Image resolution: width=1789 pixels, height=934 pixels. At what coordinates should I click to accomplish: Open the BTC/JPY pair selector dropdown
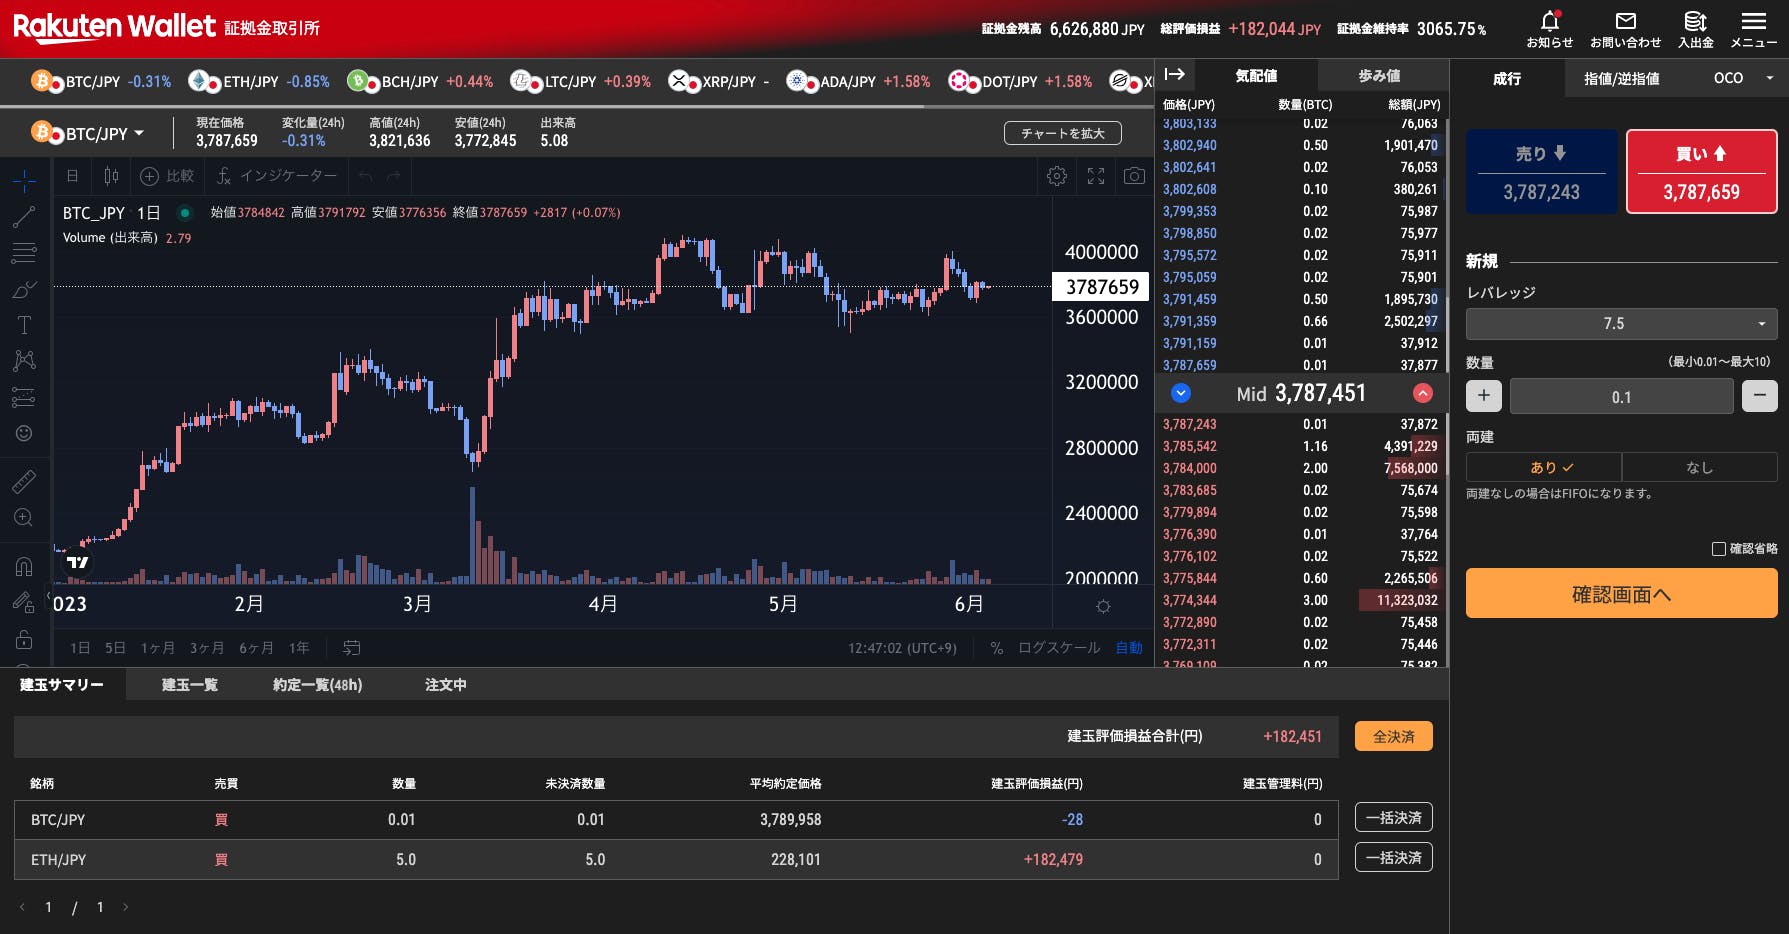pyautogui.click(x=139, y=132)
